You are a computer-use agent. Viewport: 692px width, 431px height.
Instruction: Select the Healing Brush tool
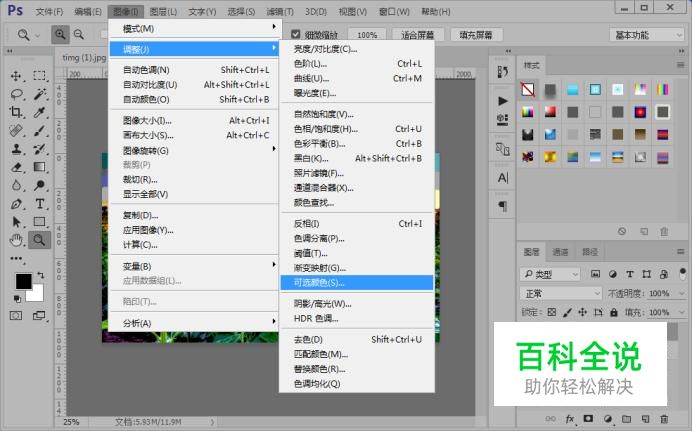(16, 131)
